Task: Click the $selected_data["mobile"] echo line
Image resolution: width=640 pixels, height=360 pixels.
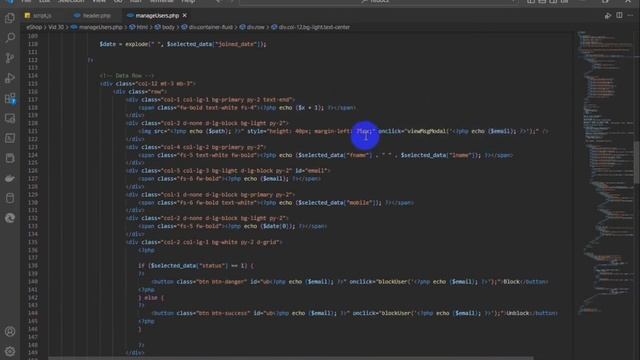Action: click(x=276, y=202)
